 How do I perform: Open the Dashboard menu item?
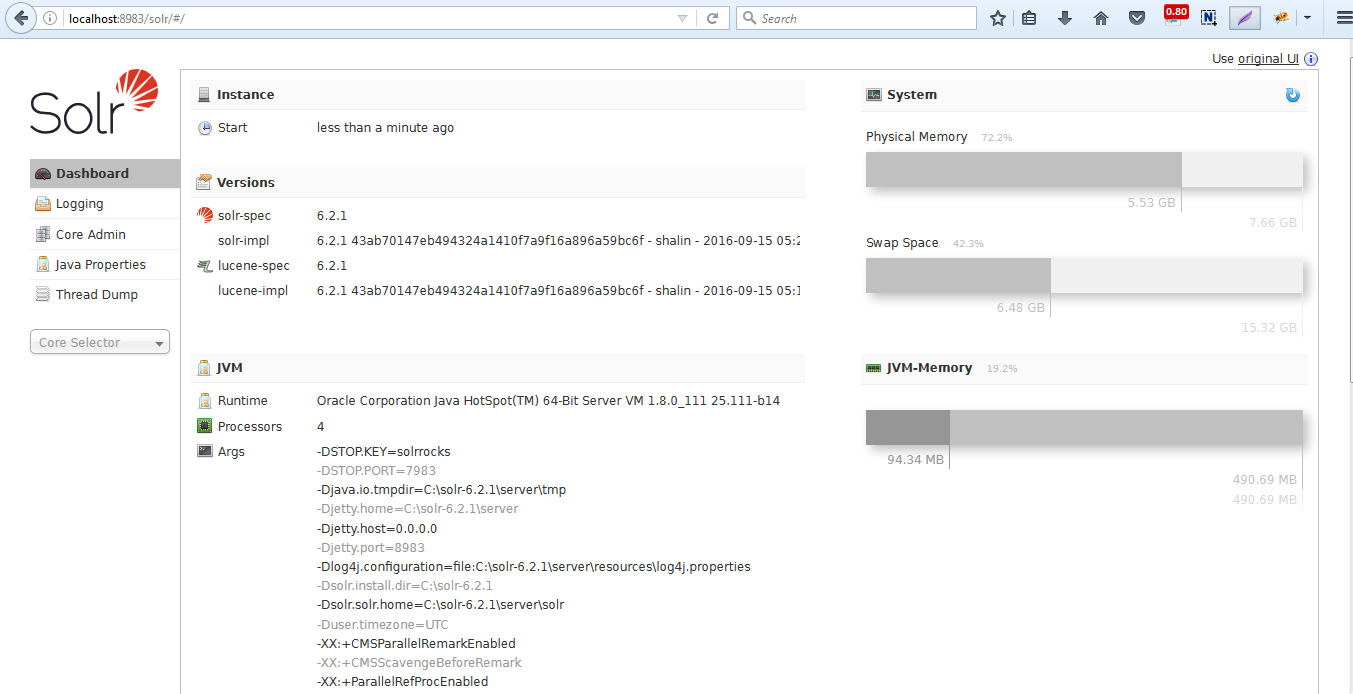[105, 173]
